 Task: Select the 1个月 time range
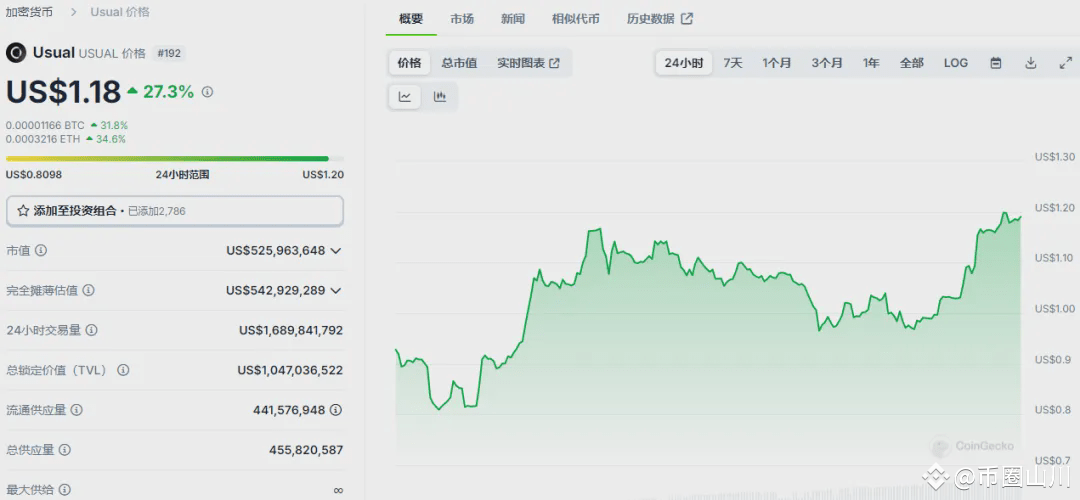(x=777, y=63)
